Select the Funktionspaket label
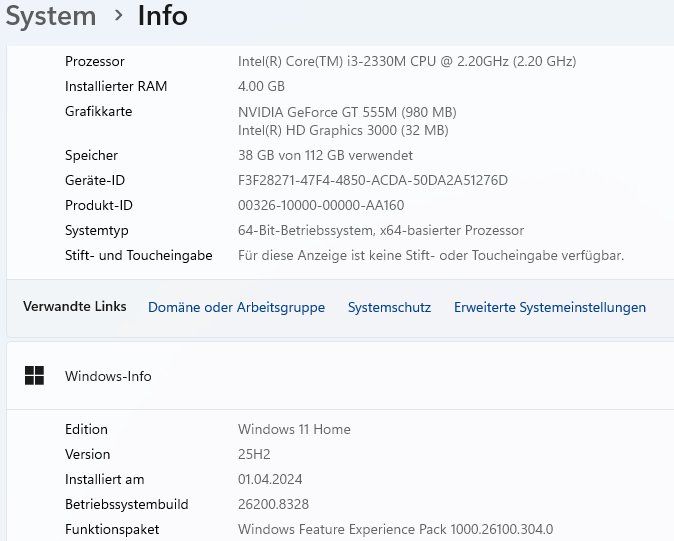 pyautogui.click(x=112, y=529)
